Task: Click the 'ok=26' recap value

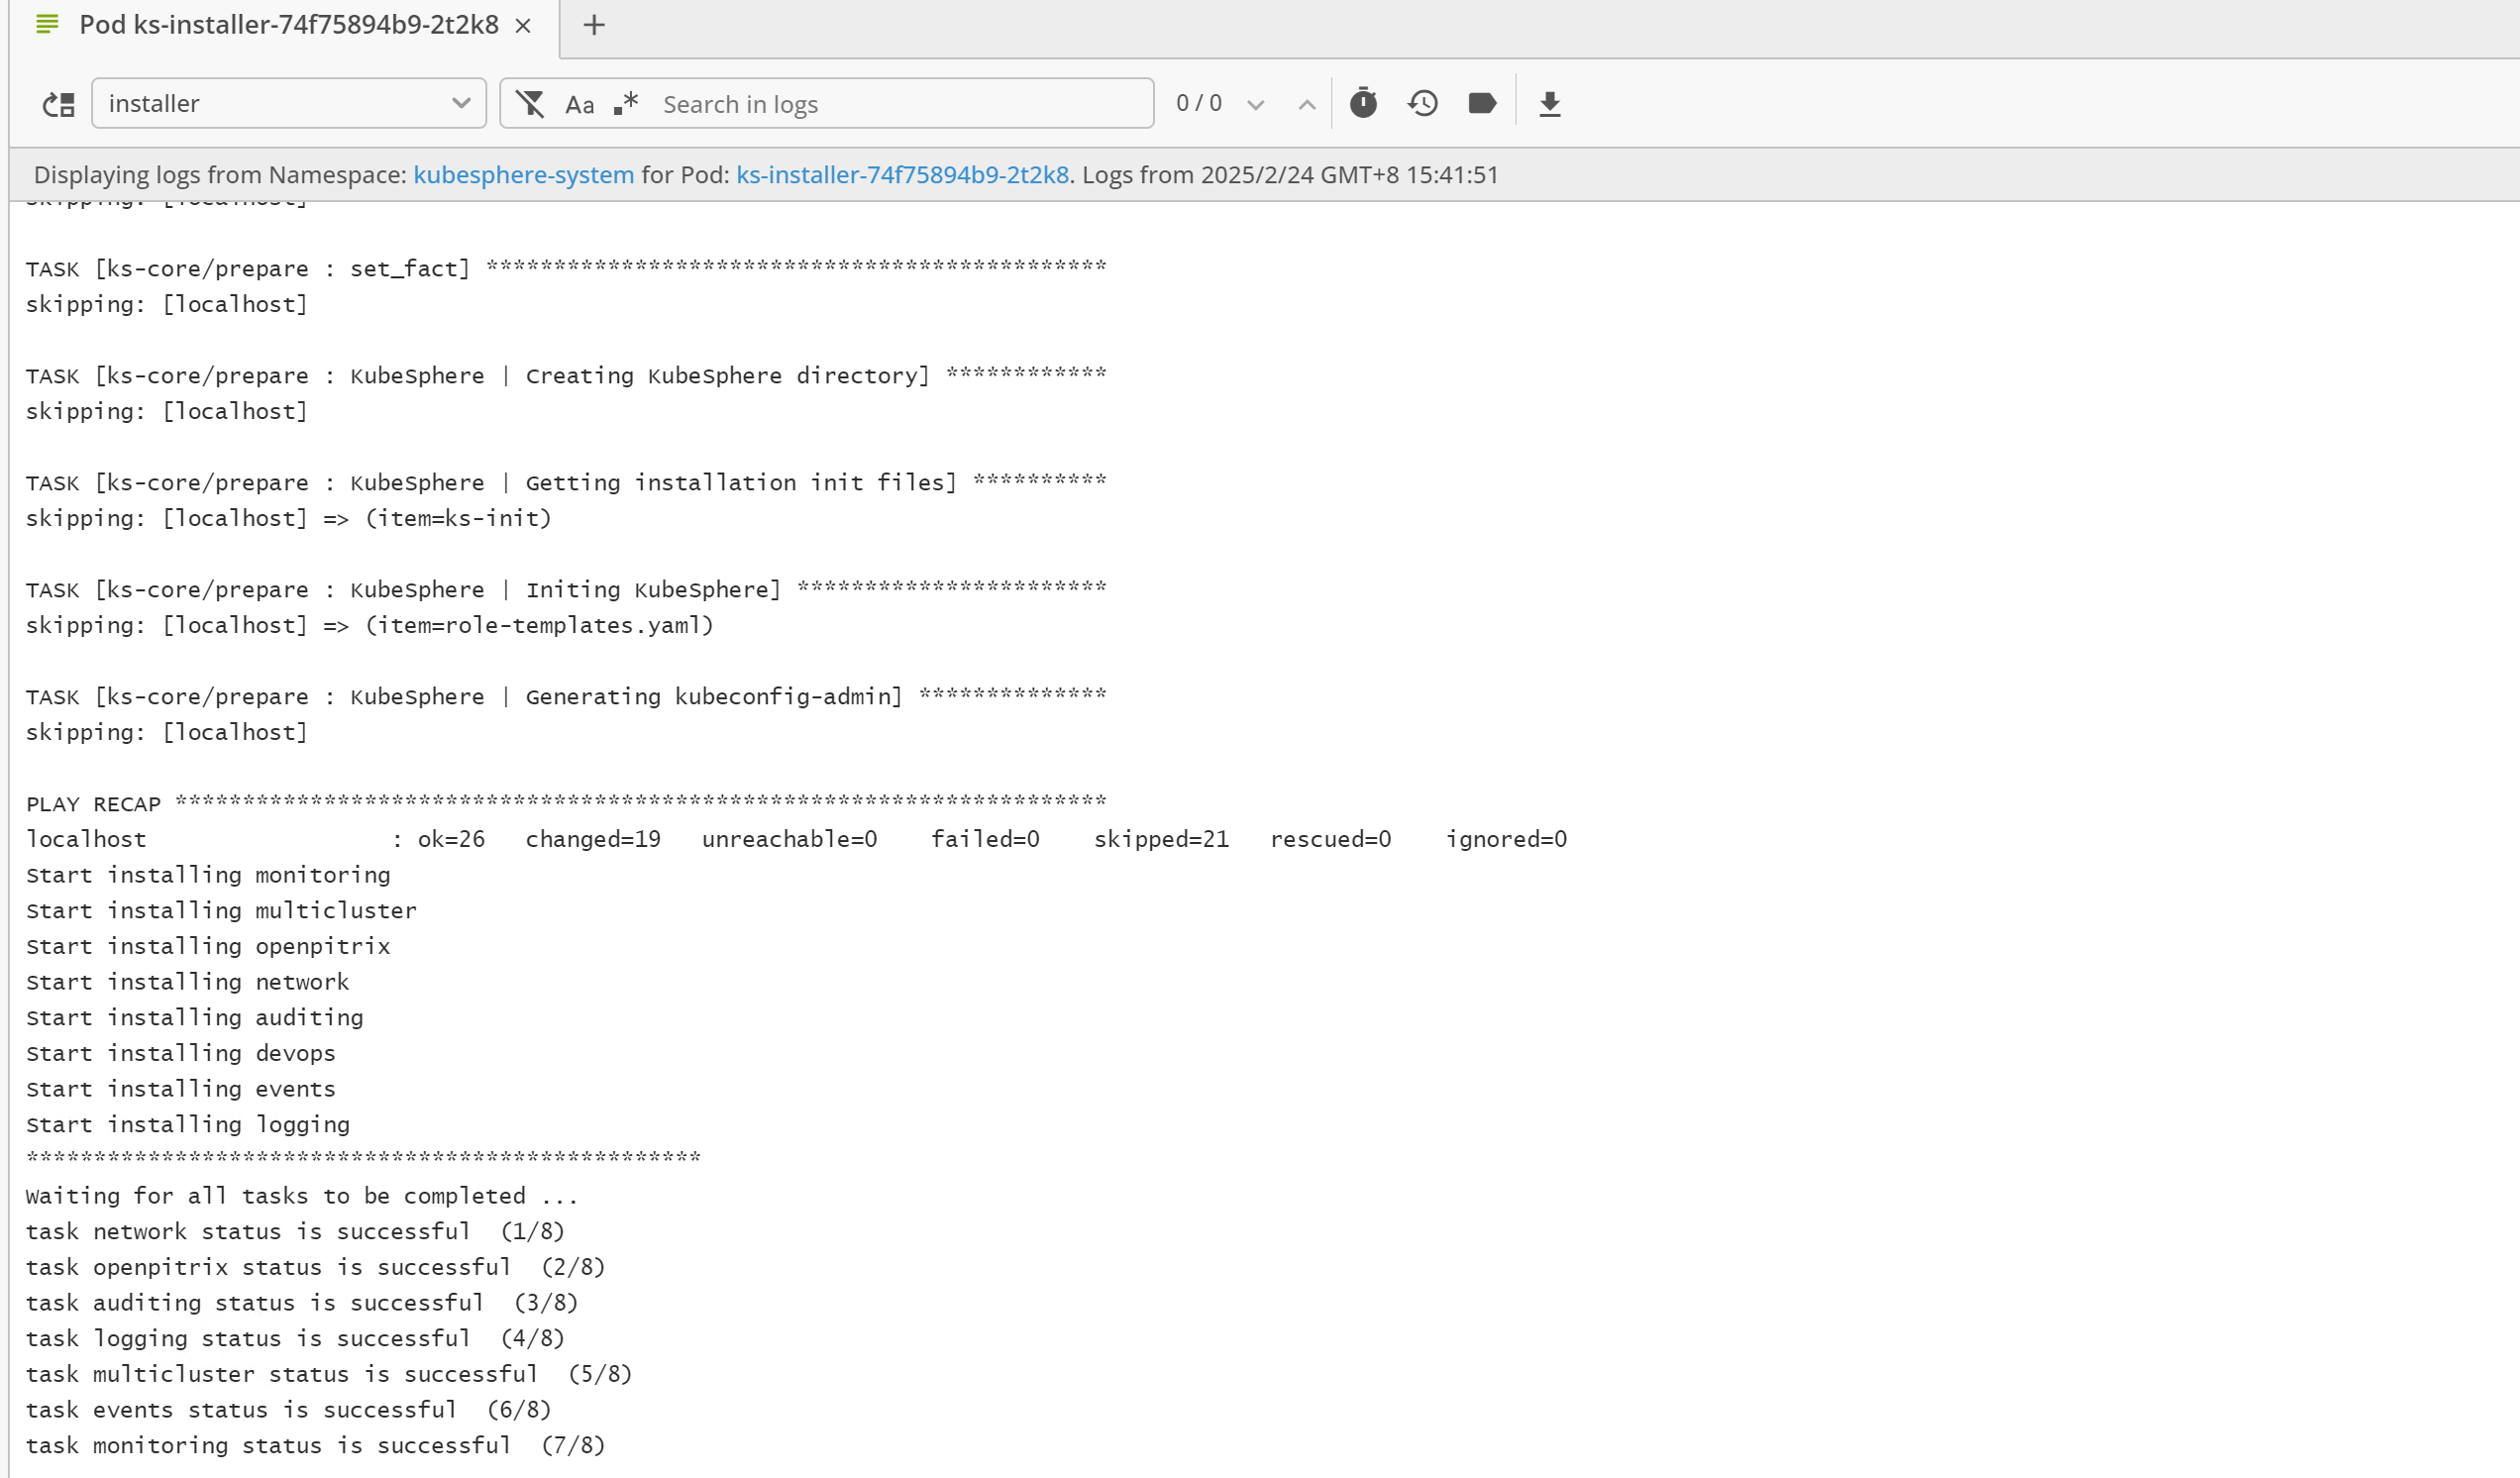Action: (451, 839)
